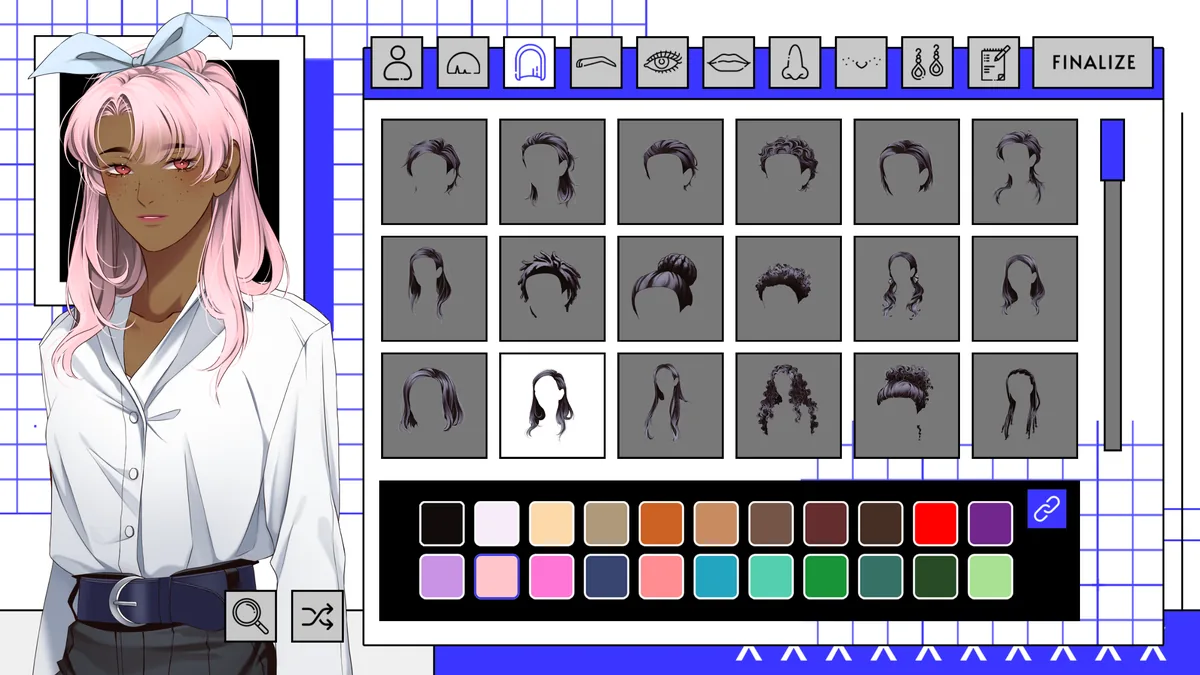Pick the bright red hair color swatch
Screen dimensions: 1200x675
coord(935,523)
